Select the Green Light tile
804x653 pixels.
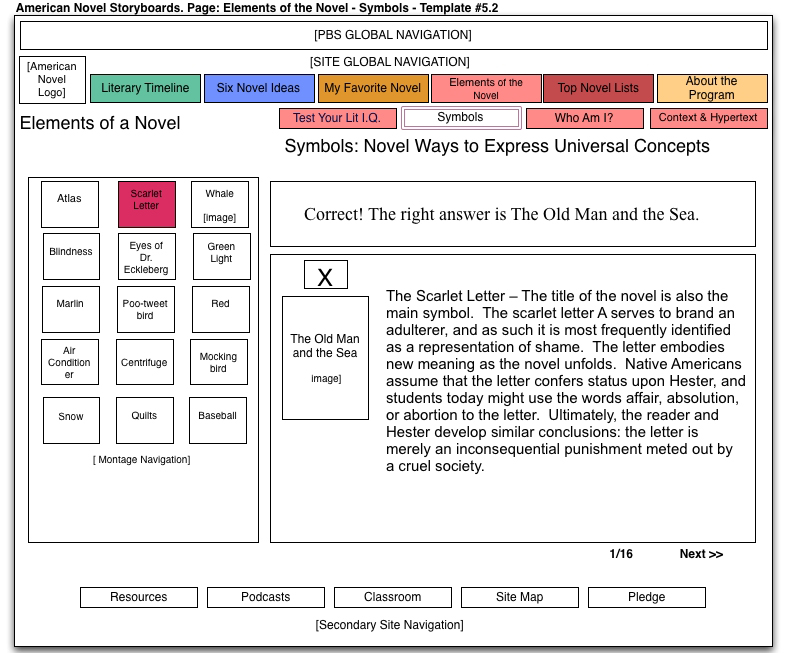[x=221, y=255]
